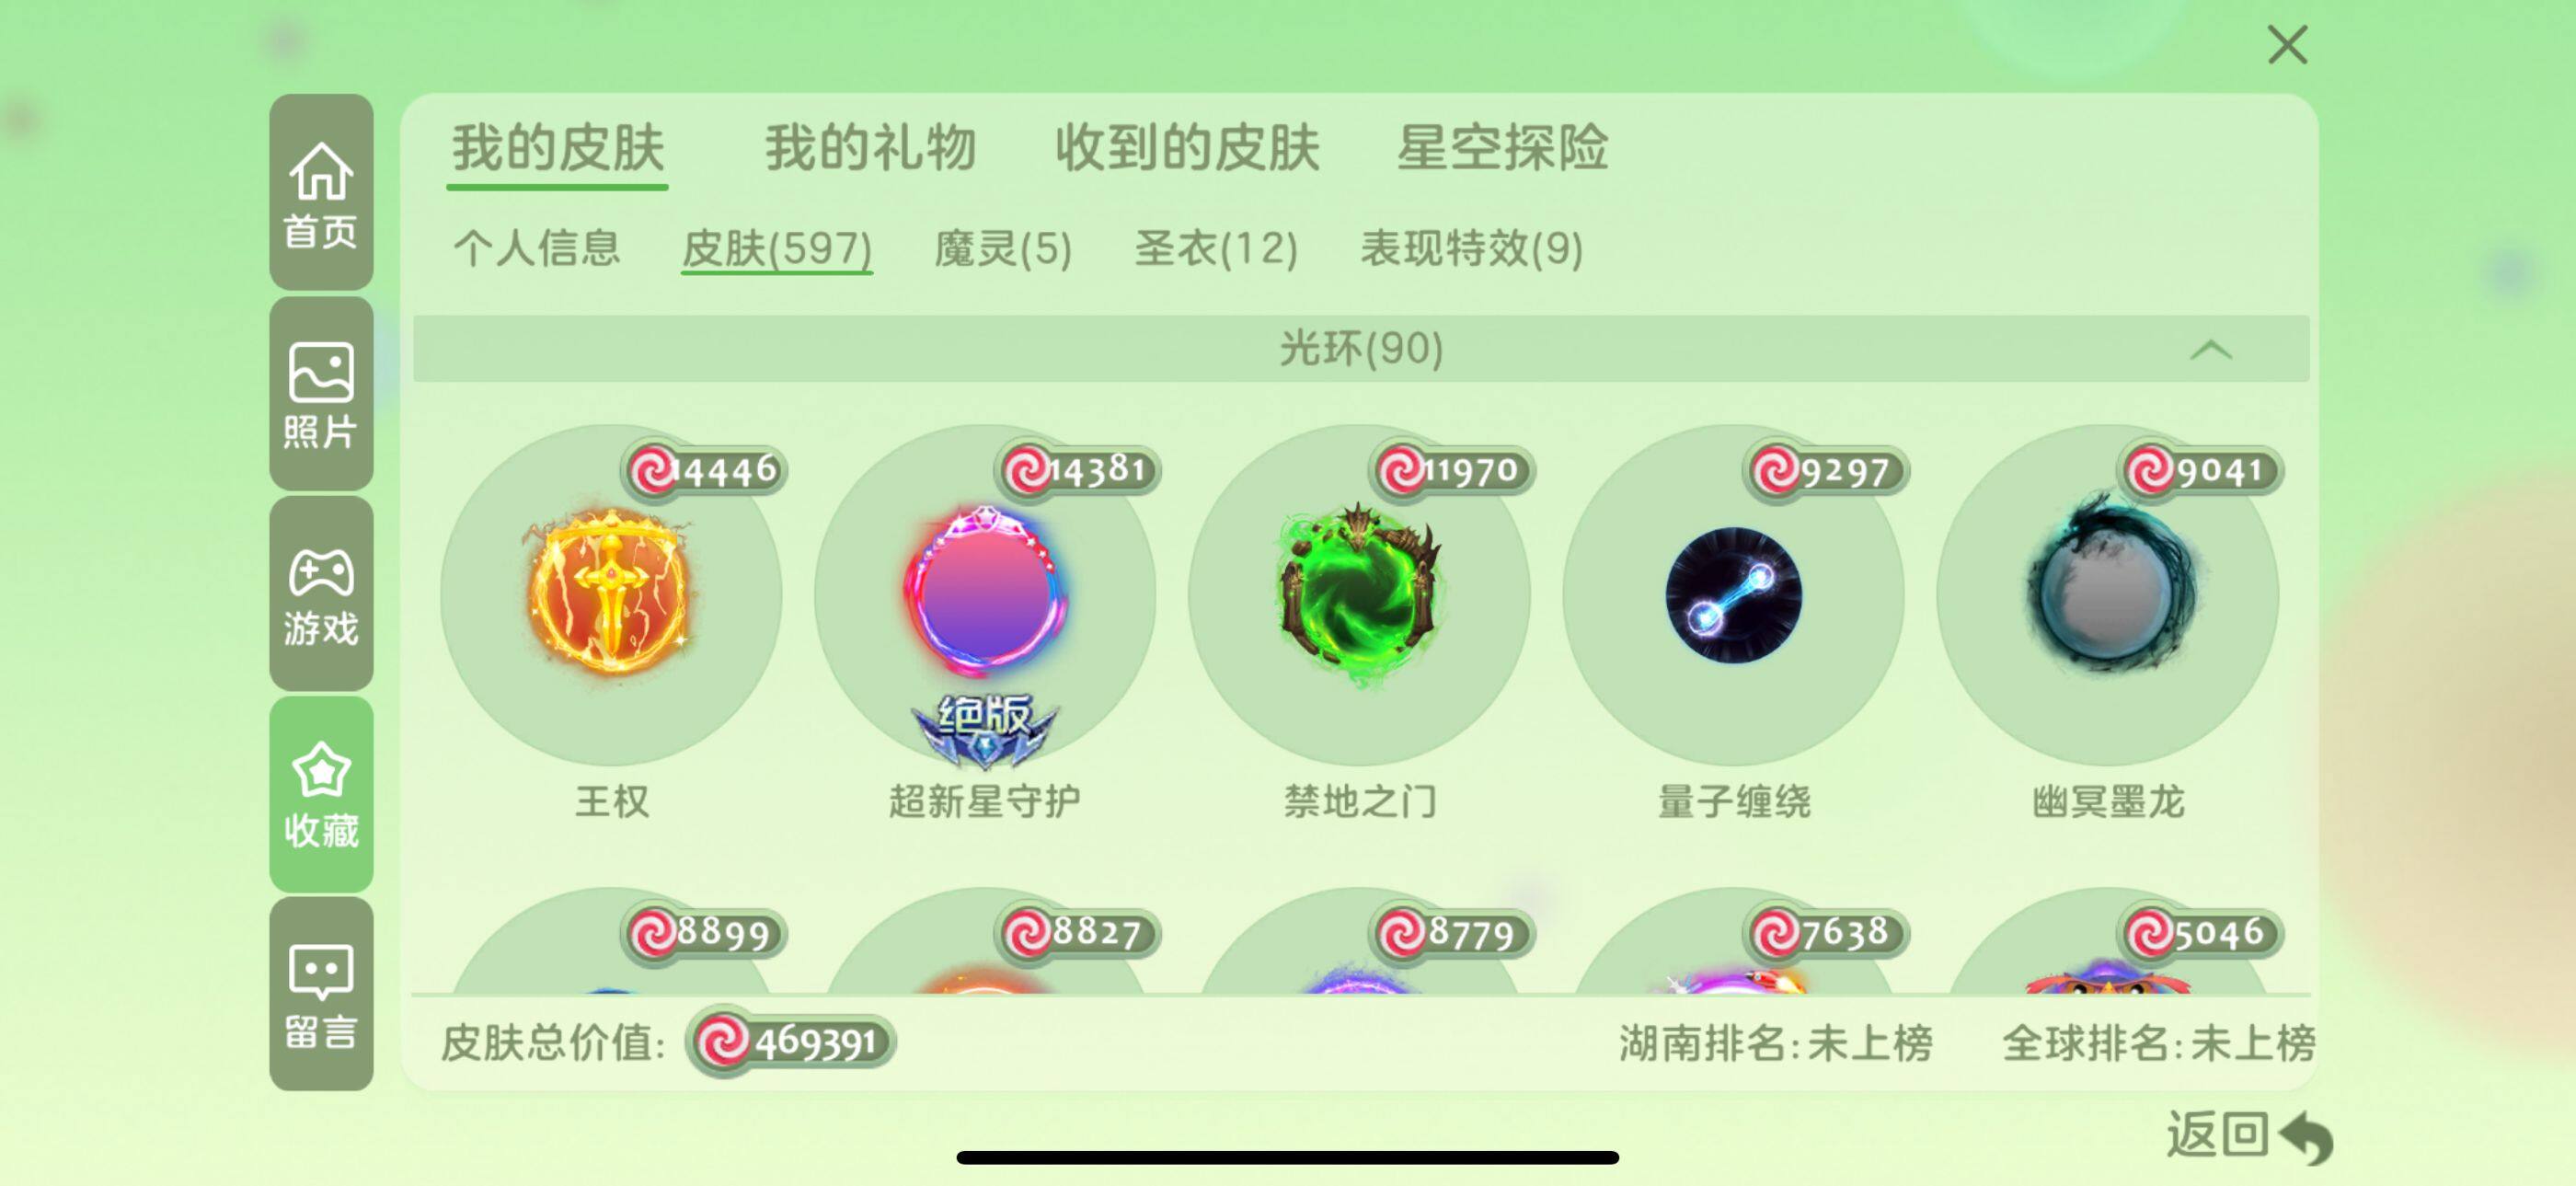Show the 圣衣(12) sub-tab
This screenshot has height=1186, width=2576.
(x=1216, y=248)
